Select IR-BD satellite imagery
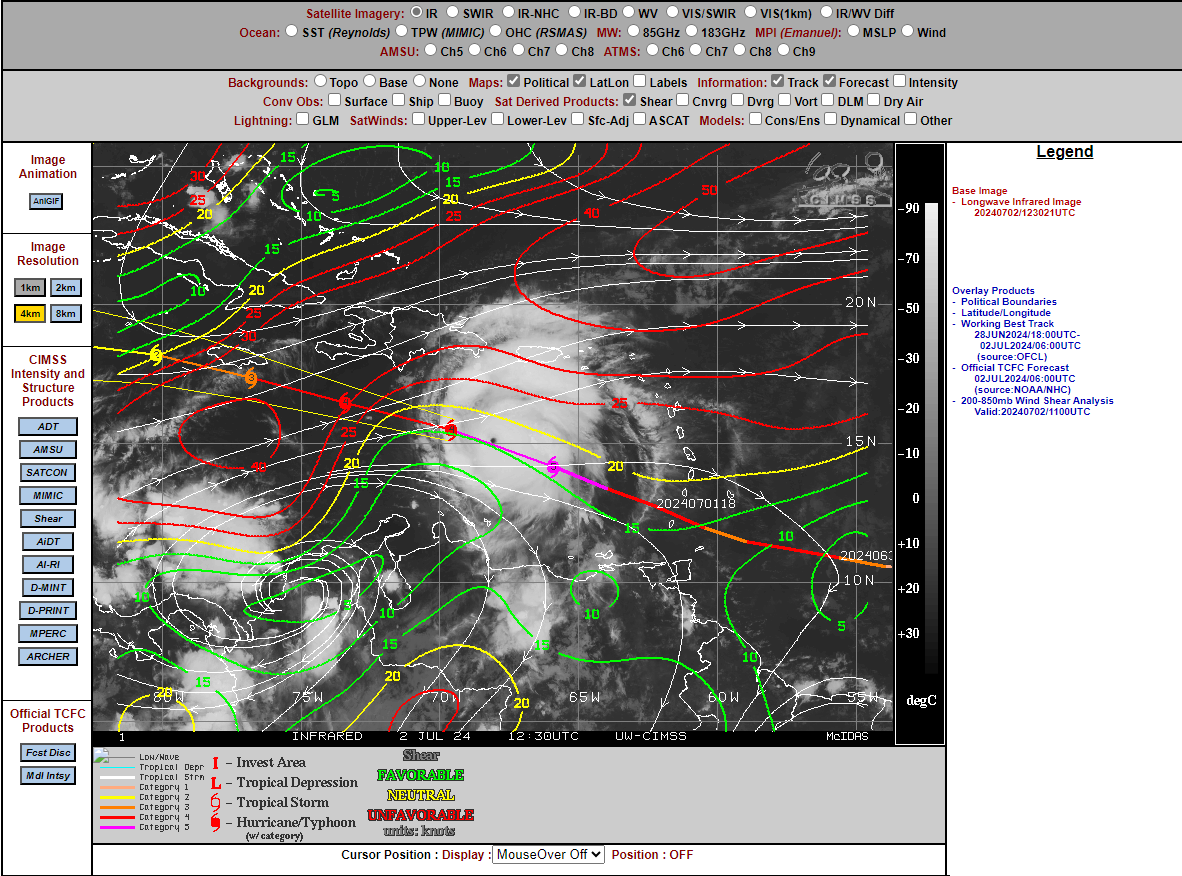This screenshot has height=876, width=1182. (x=574, y=12)
